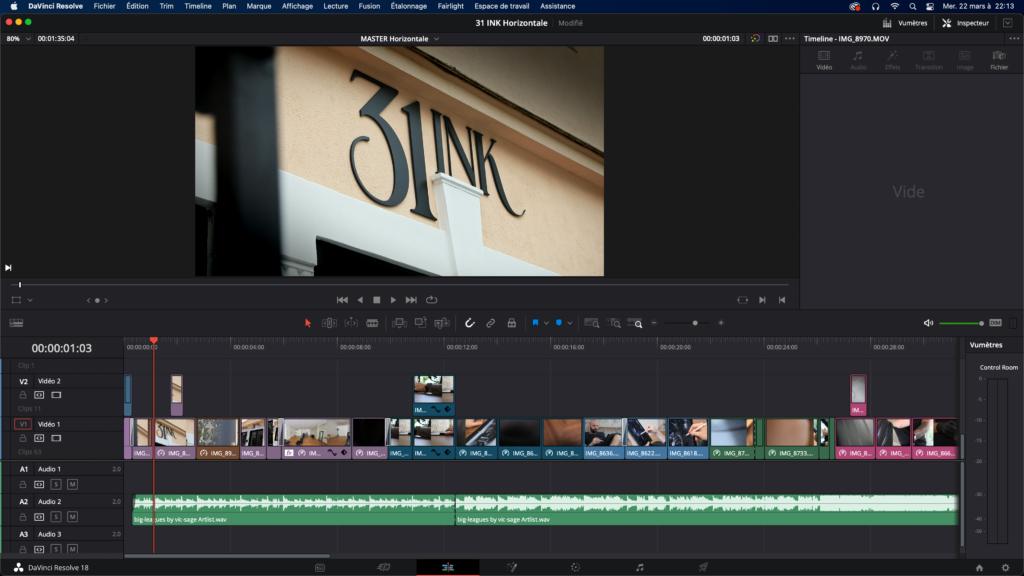Open the Timeline menu

tap(198, 7)
